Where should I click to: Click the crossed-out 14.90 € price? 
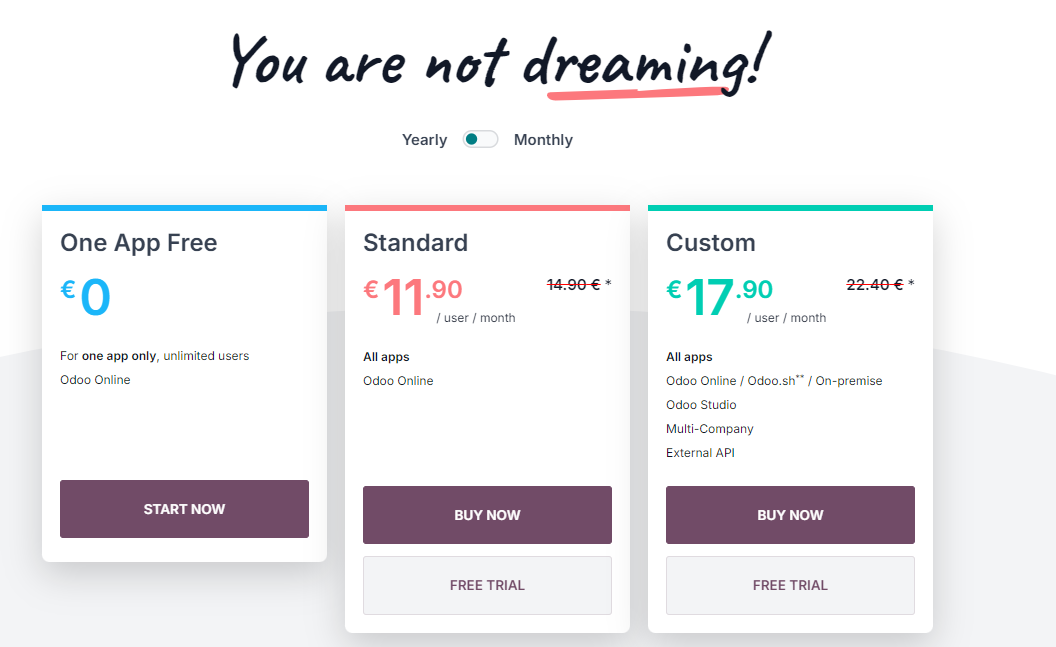(x=573, y=285)
